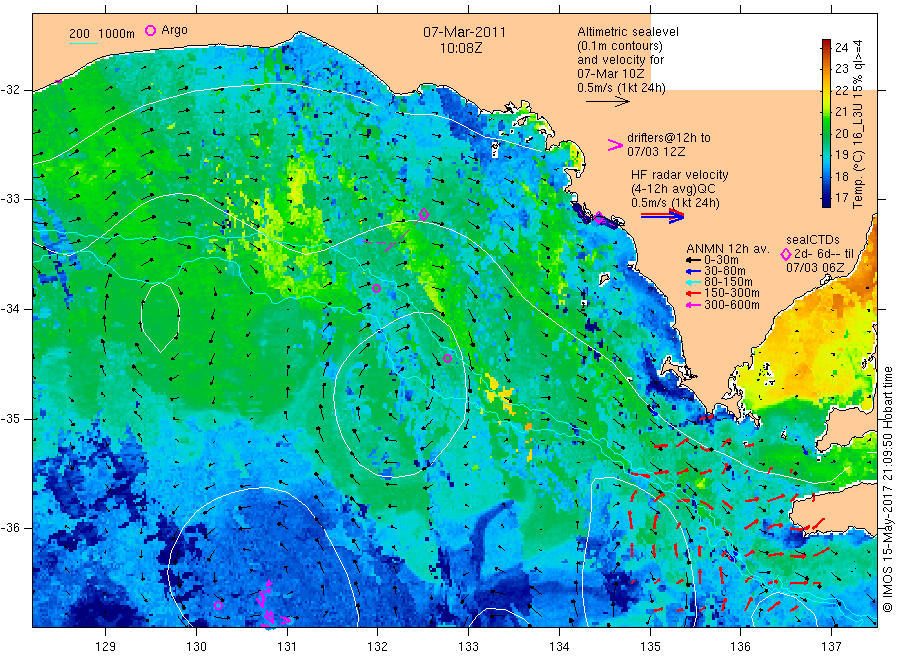Click the cyan line under 200 1000m legend
Image resolution: width=900 pixels, height=660 pixels.
(83, 43)
